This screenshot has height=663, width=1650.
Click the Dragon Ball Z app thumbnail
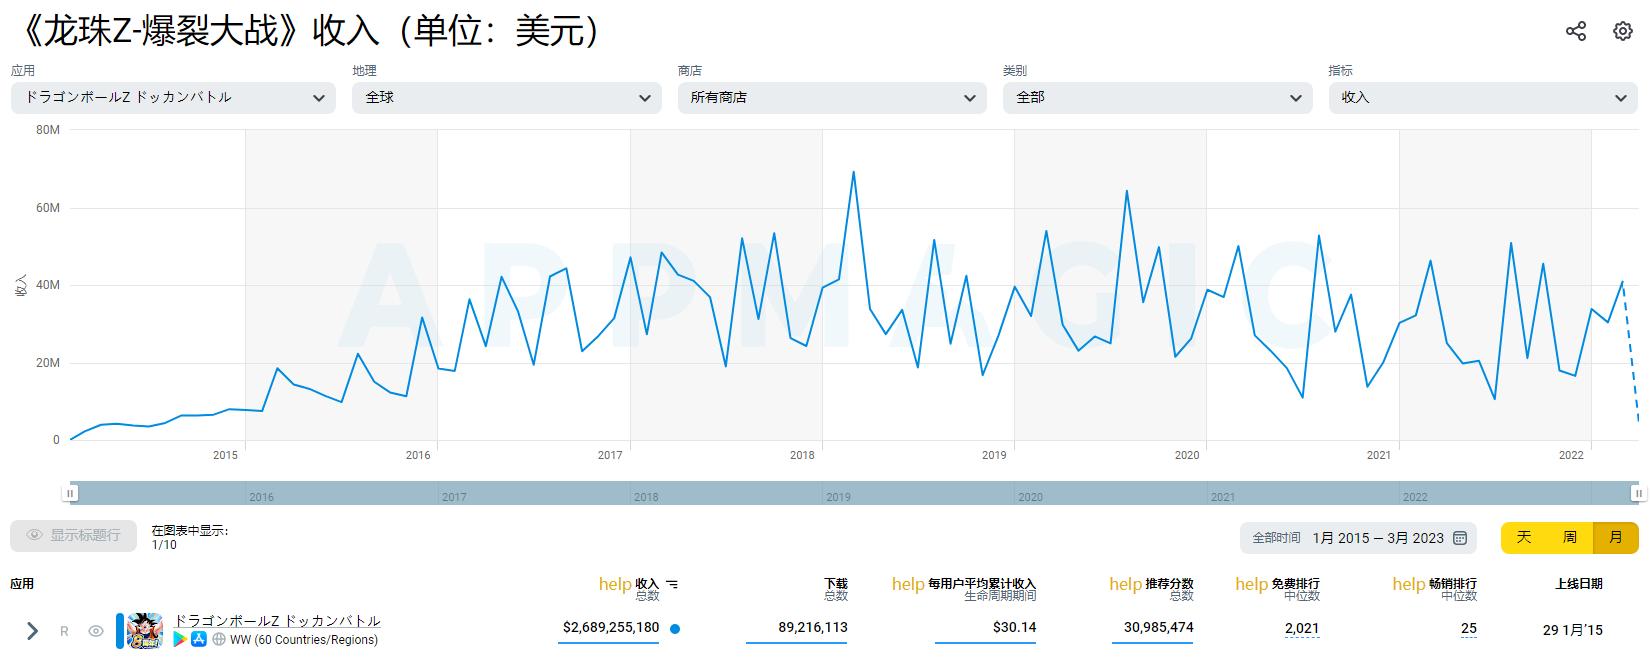[x=146, y=630]
